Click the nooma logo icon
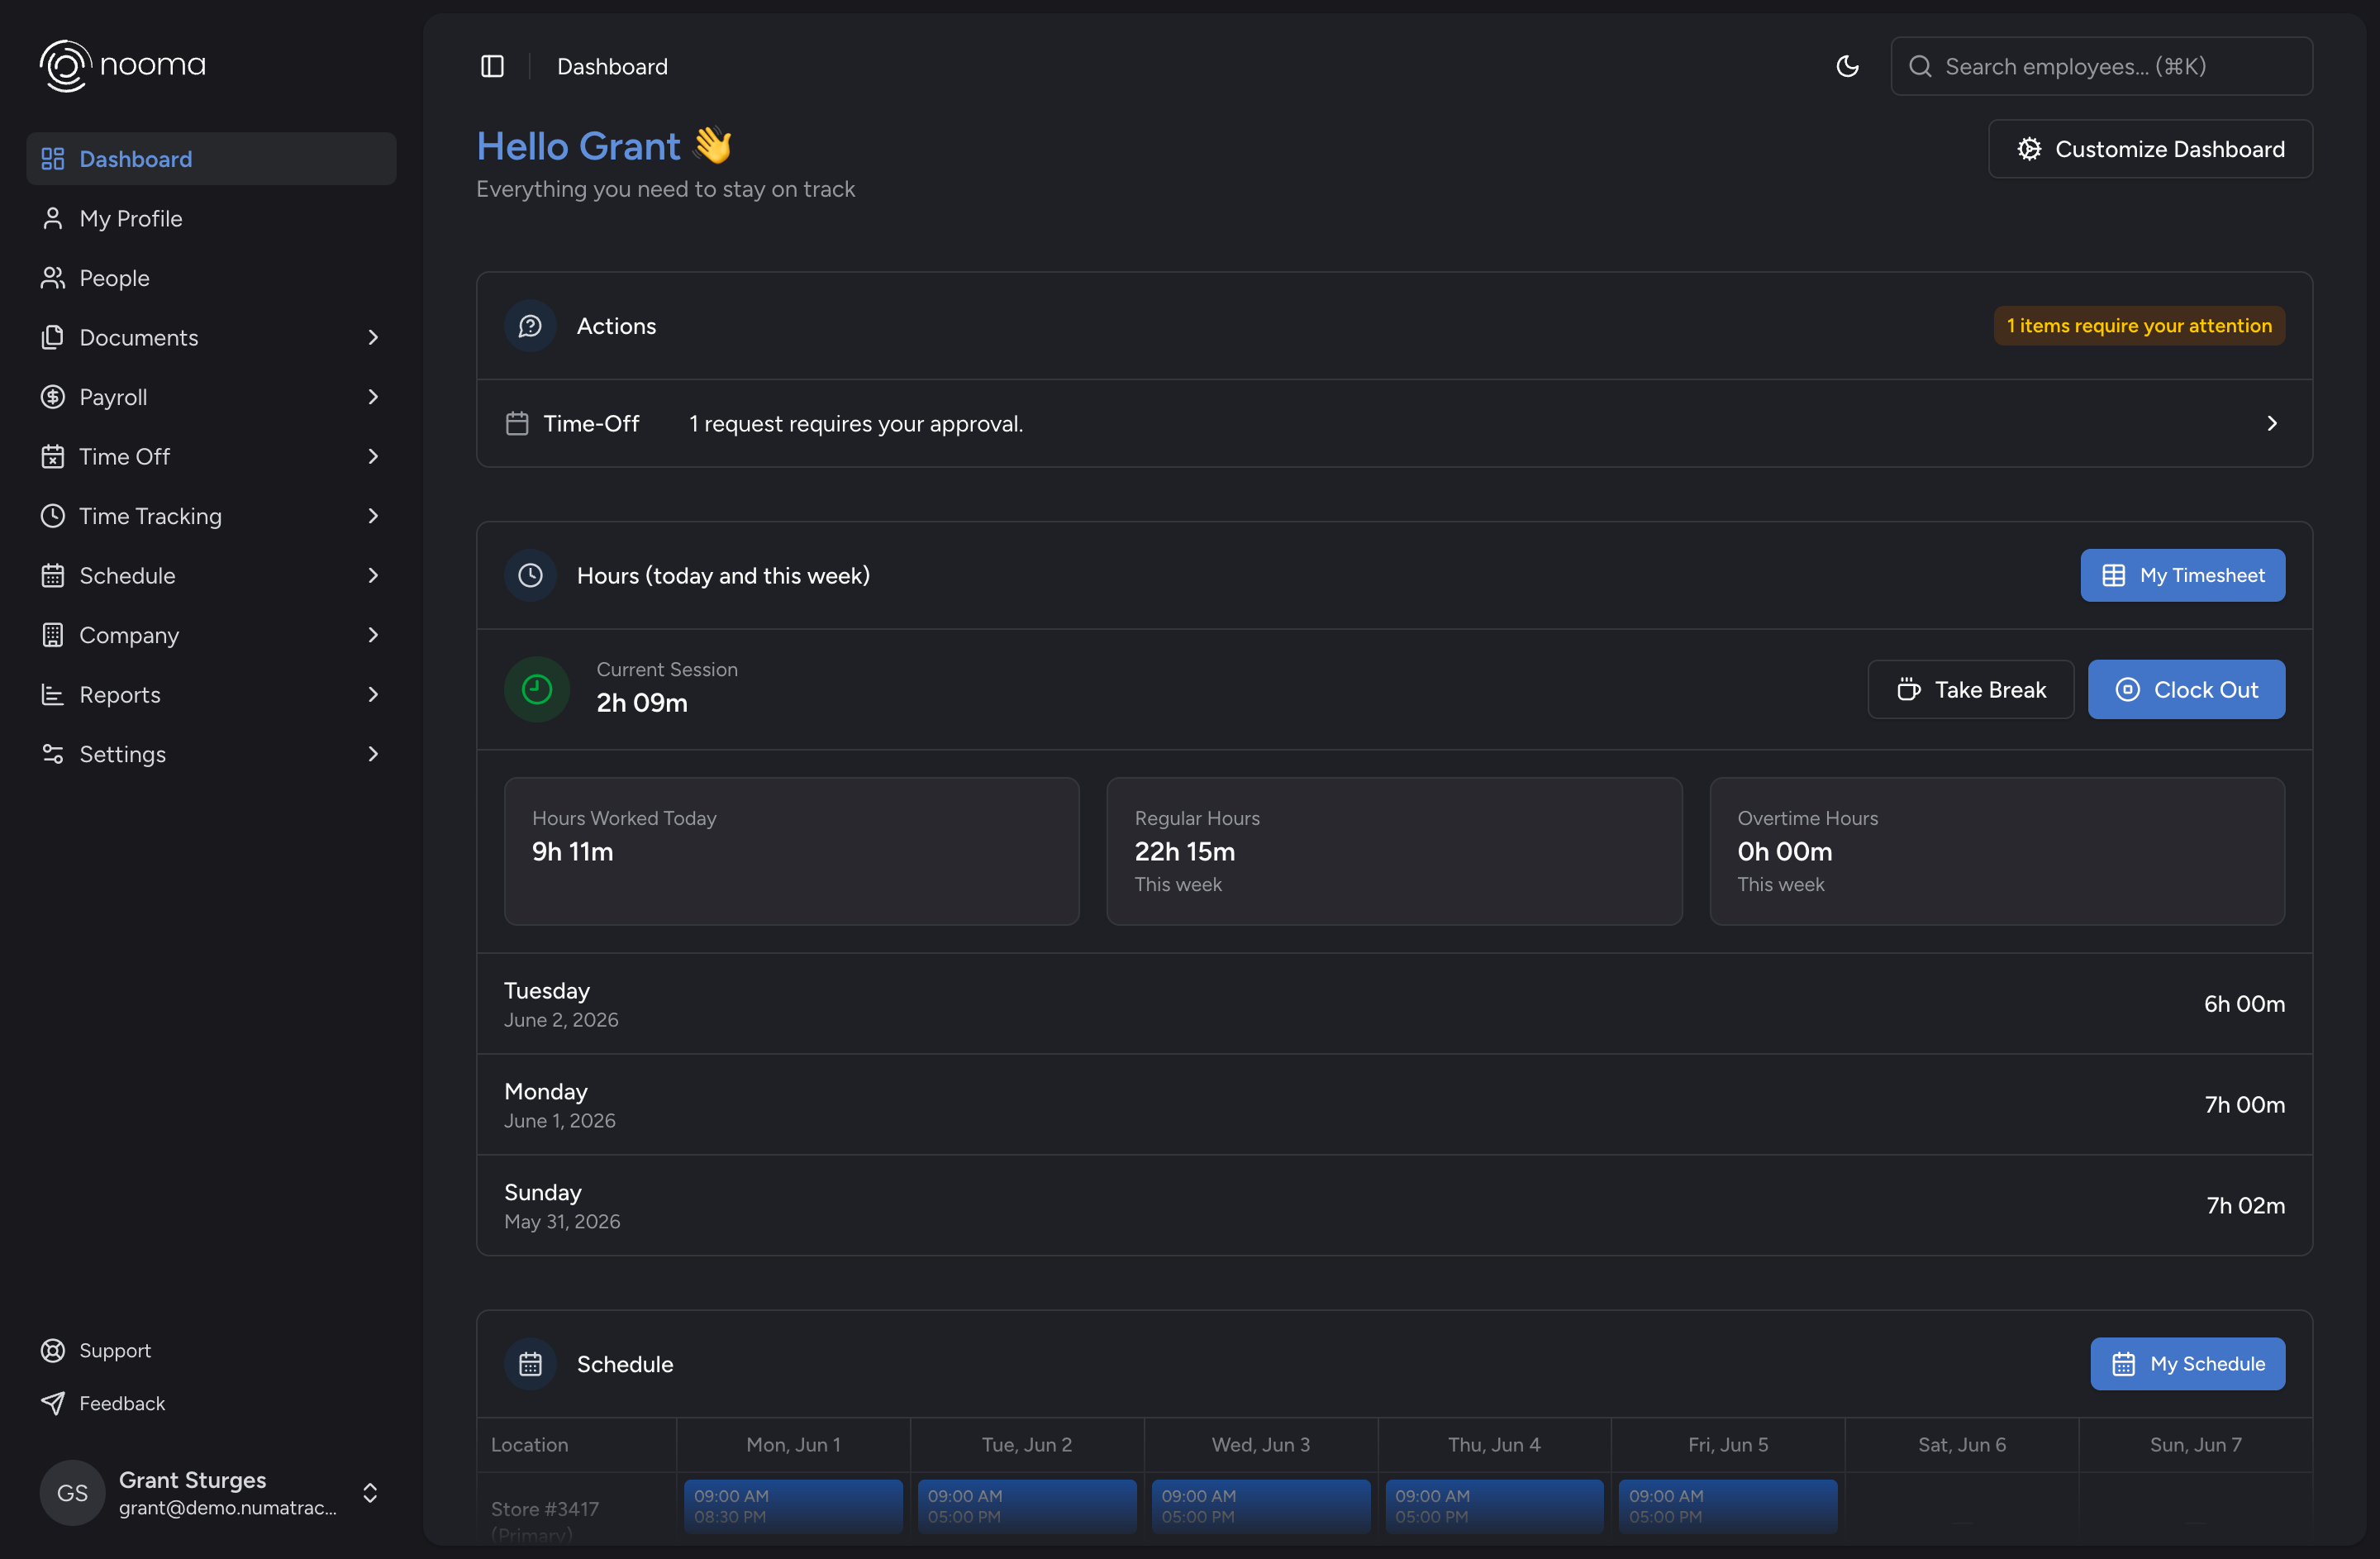This screenshot has width=2380, height=1559. pos(65,66)
